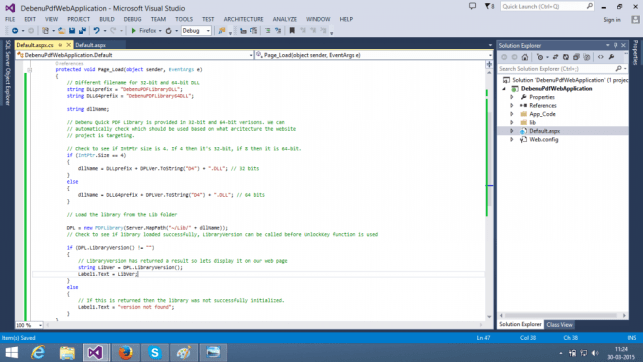Expand the References tree node
Viewport: 643px width, 362px height.
(x=512, y=105)
